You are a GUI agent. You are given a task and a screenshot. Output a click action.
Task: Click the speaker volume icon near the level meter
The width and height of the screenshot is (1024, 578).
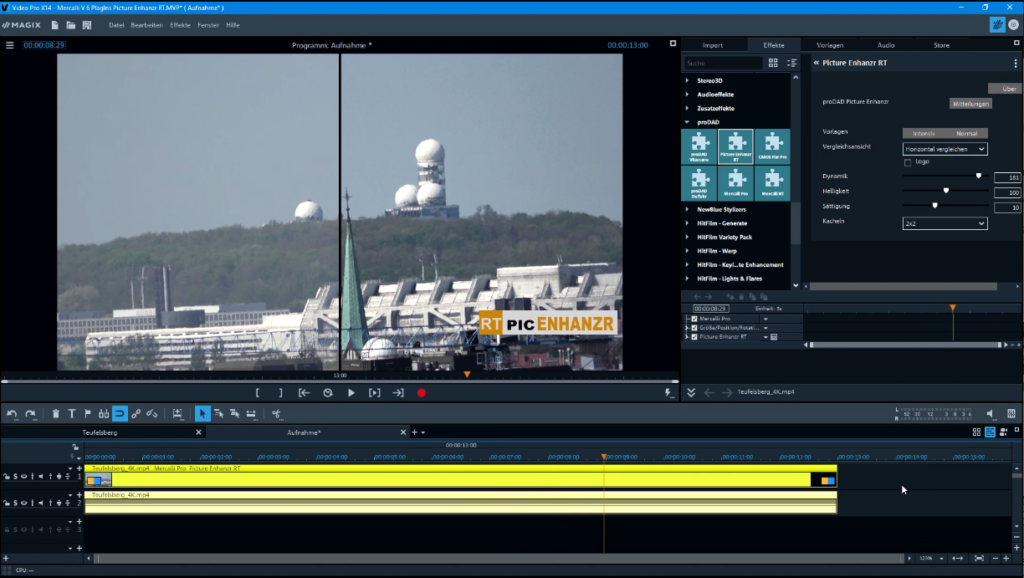[990, 413]
